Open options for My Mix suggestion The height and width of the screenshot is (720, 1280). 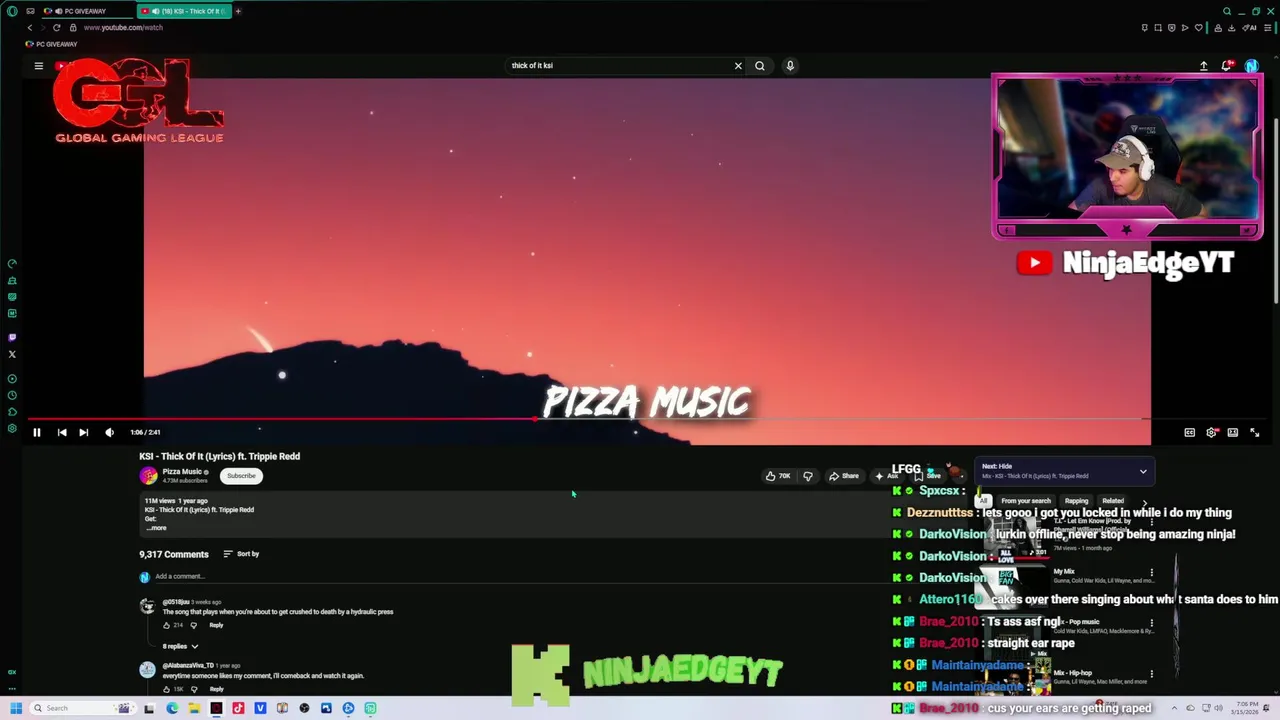(1151, 573)
